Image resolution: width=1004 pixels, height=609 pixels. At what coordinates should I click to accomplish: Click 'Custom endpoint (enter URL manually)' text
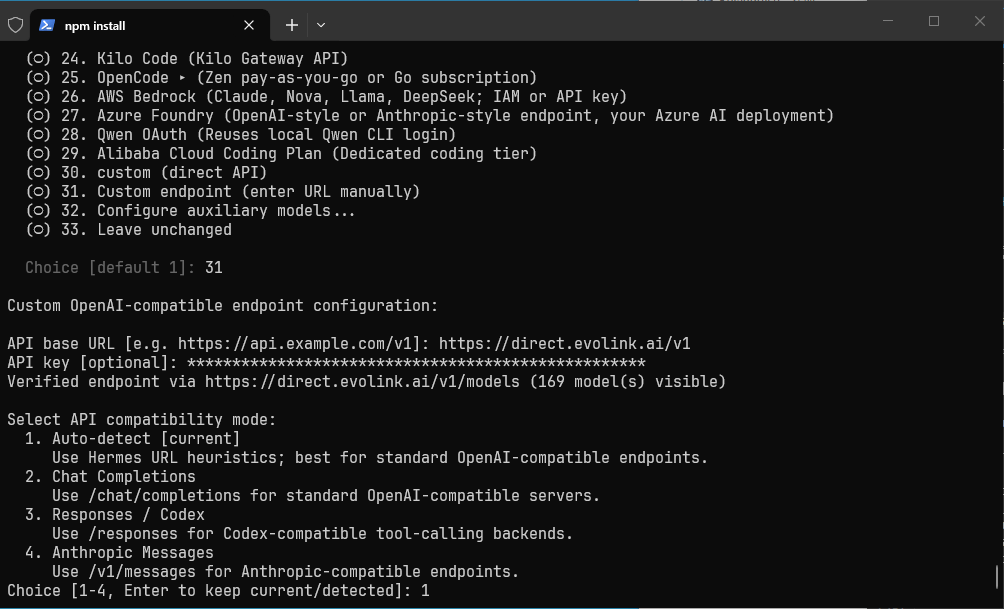(258, 192)
